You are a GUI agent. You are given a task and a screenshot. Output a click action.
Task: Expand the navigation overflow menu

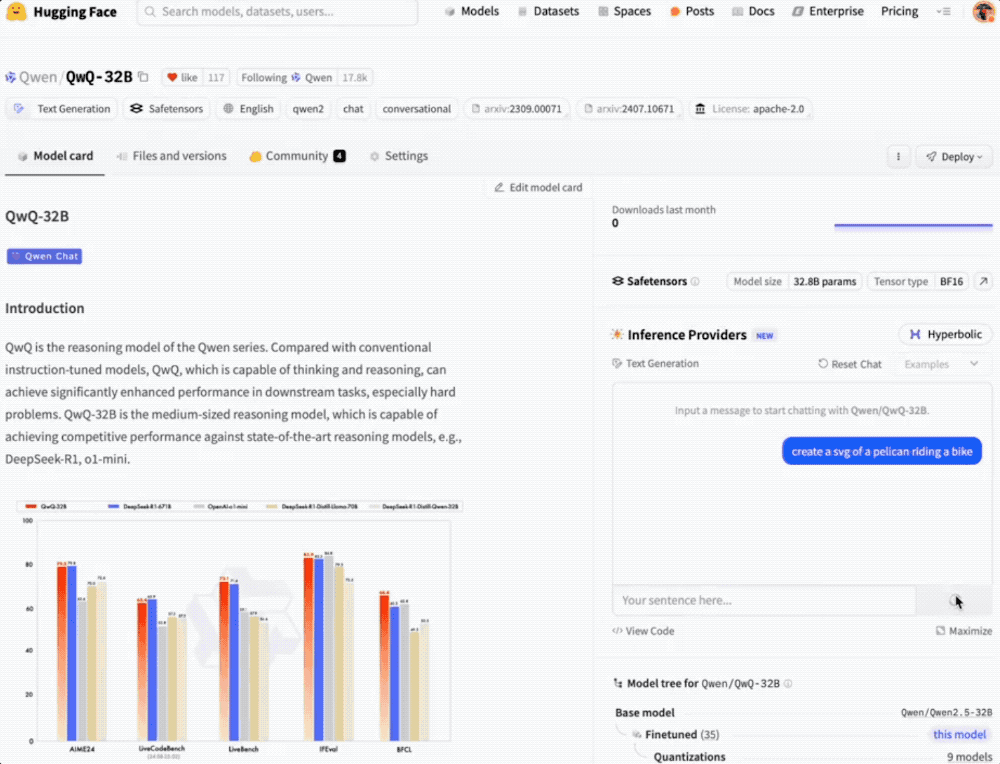pos(944,11)
